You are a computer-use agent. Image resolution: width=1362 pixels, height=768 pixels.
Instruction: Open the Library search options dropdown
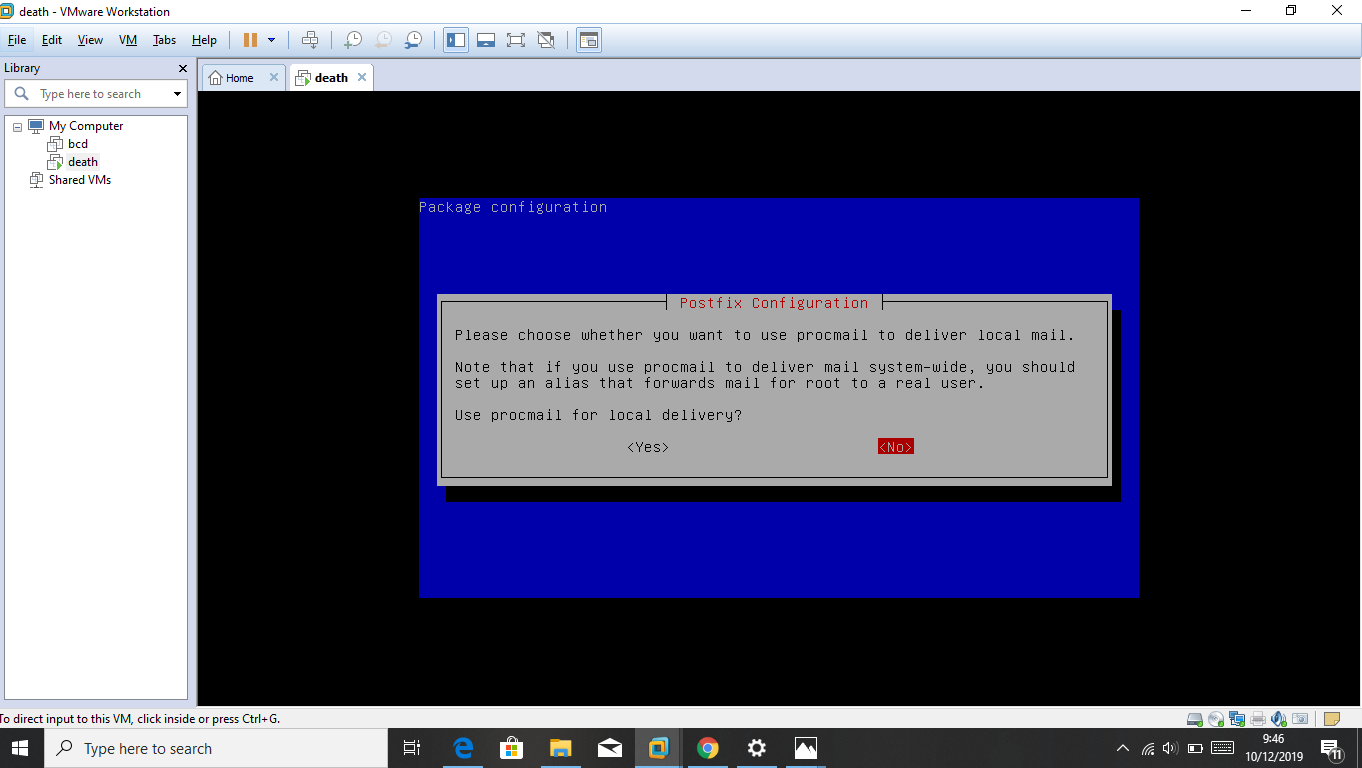(178, 94)
